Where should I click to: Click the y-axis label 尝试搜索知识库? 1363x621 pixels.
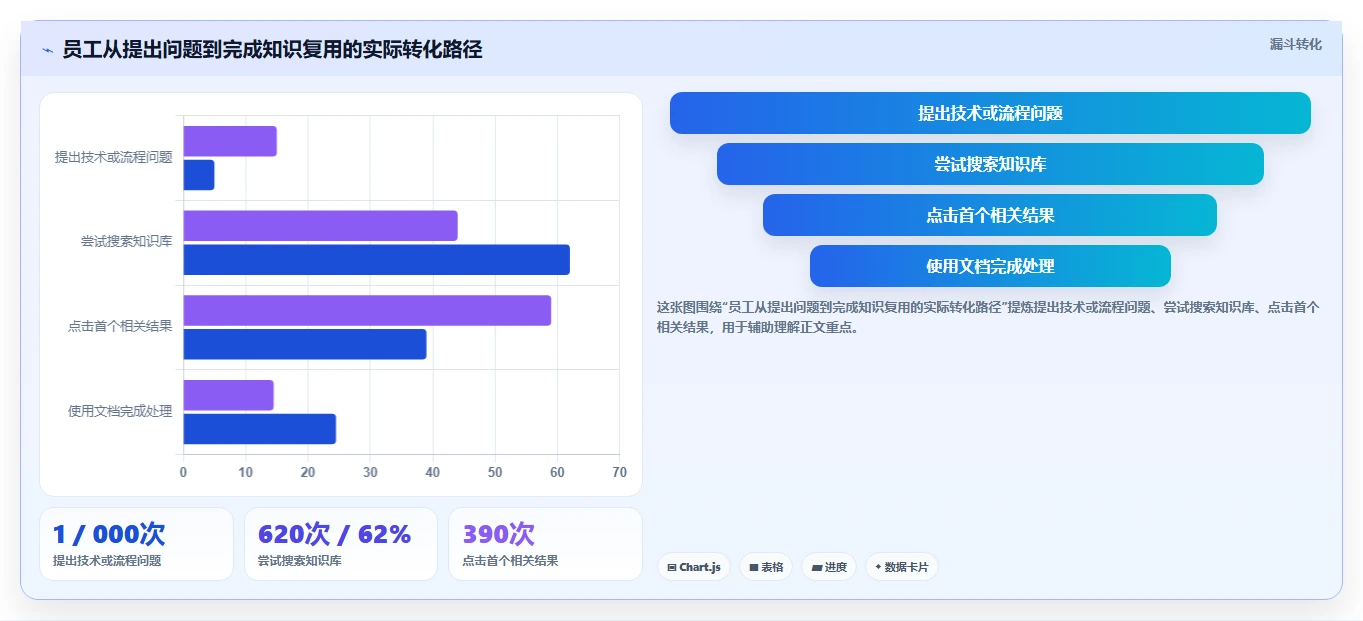click(126, 241)
